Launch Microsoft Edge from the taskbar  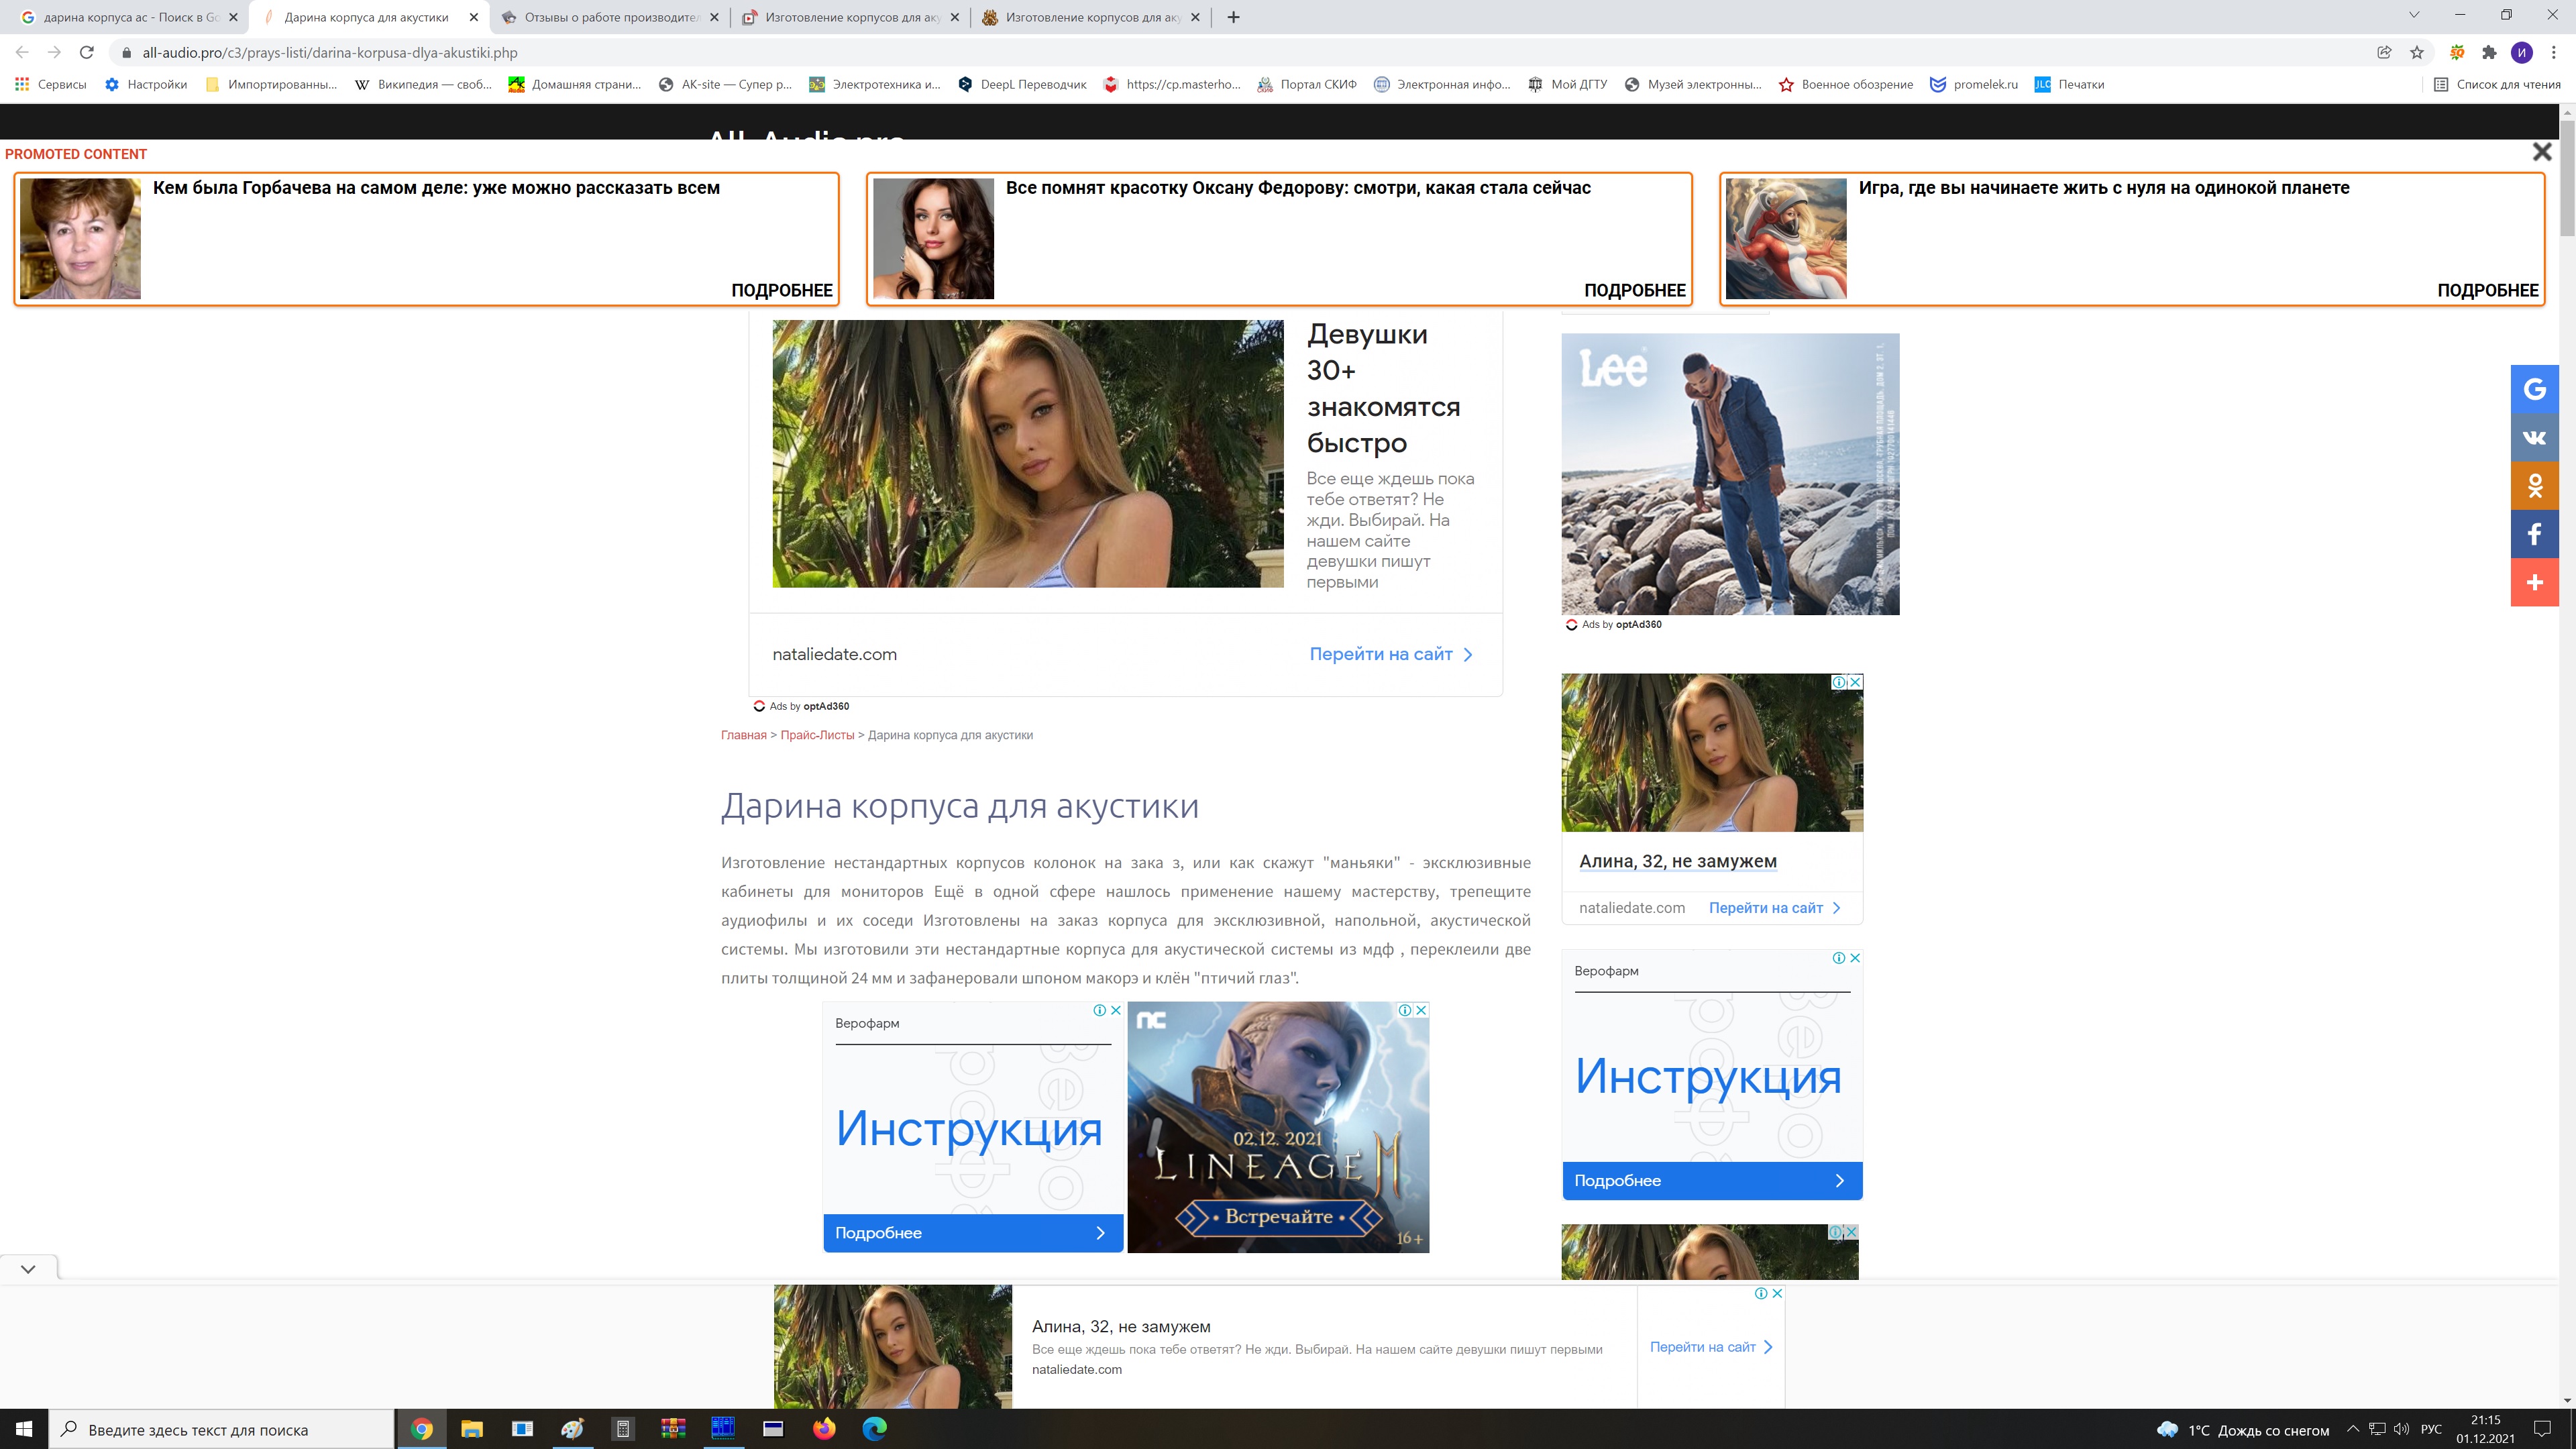(x=874, y=1429)
